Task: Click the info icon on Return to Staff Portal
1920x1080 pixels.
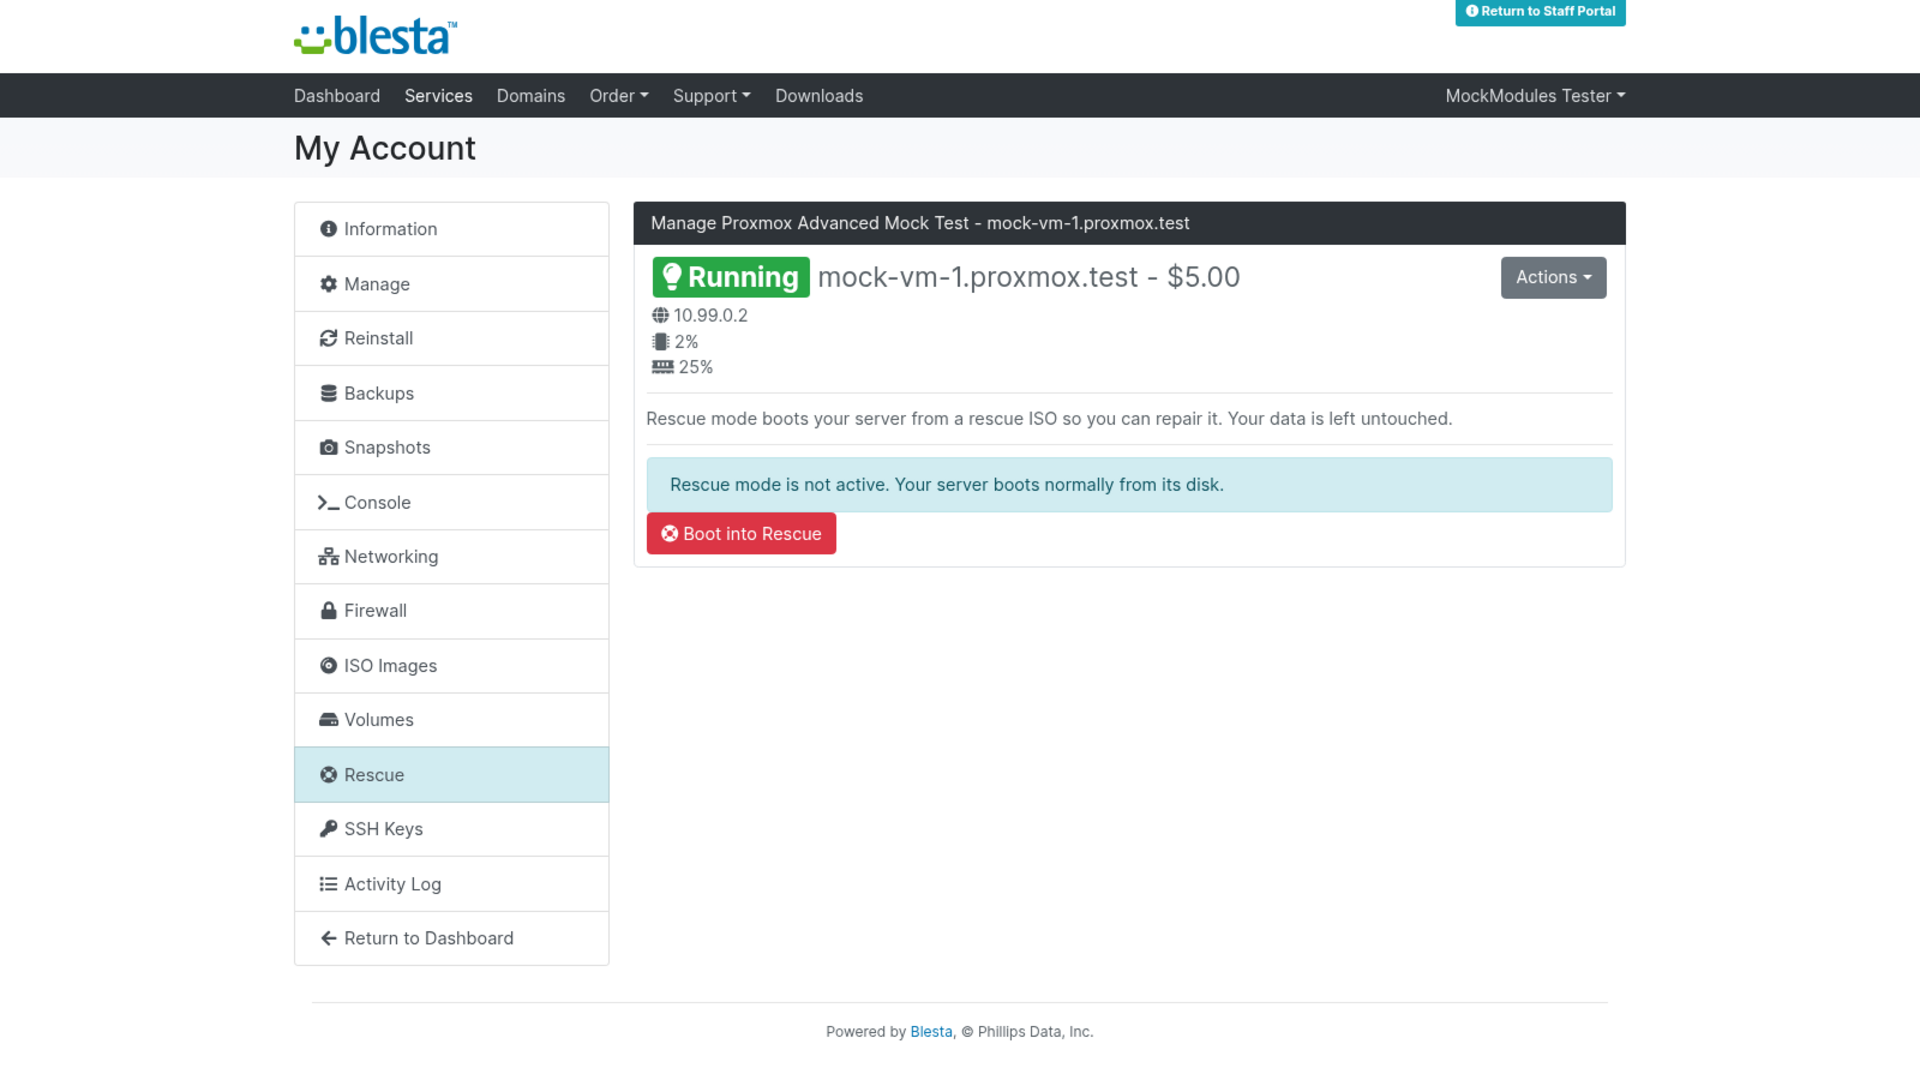Action: click(x=1472, y=11)
